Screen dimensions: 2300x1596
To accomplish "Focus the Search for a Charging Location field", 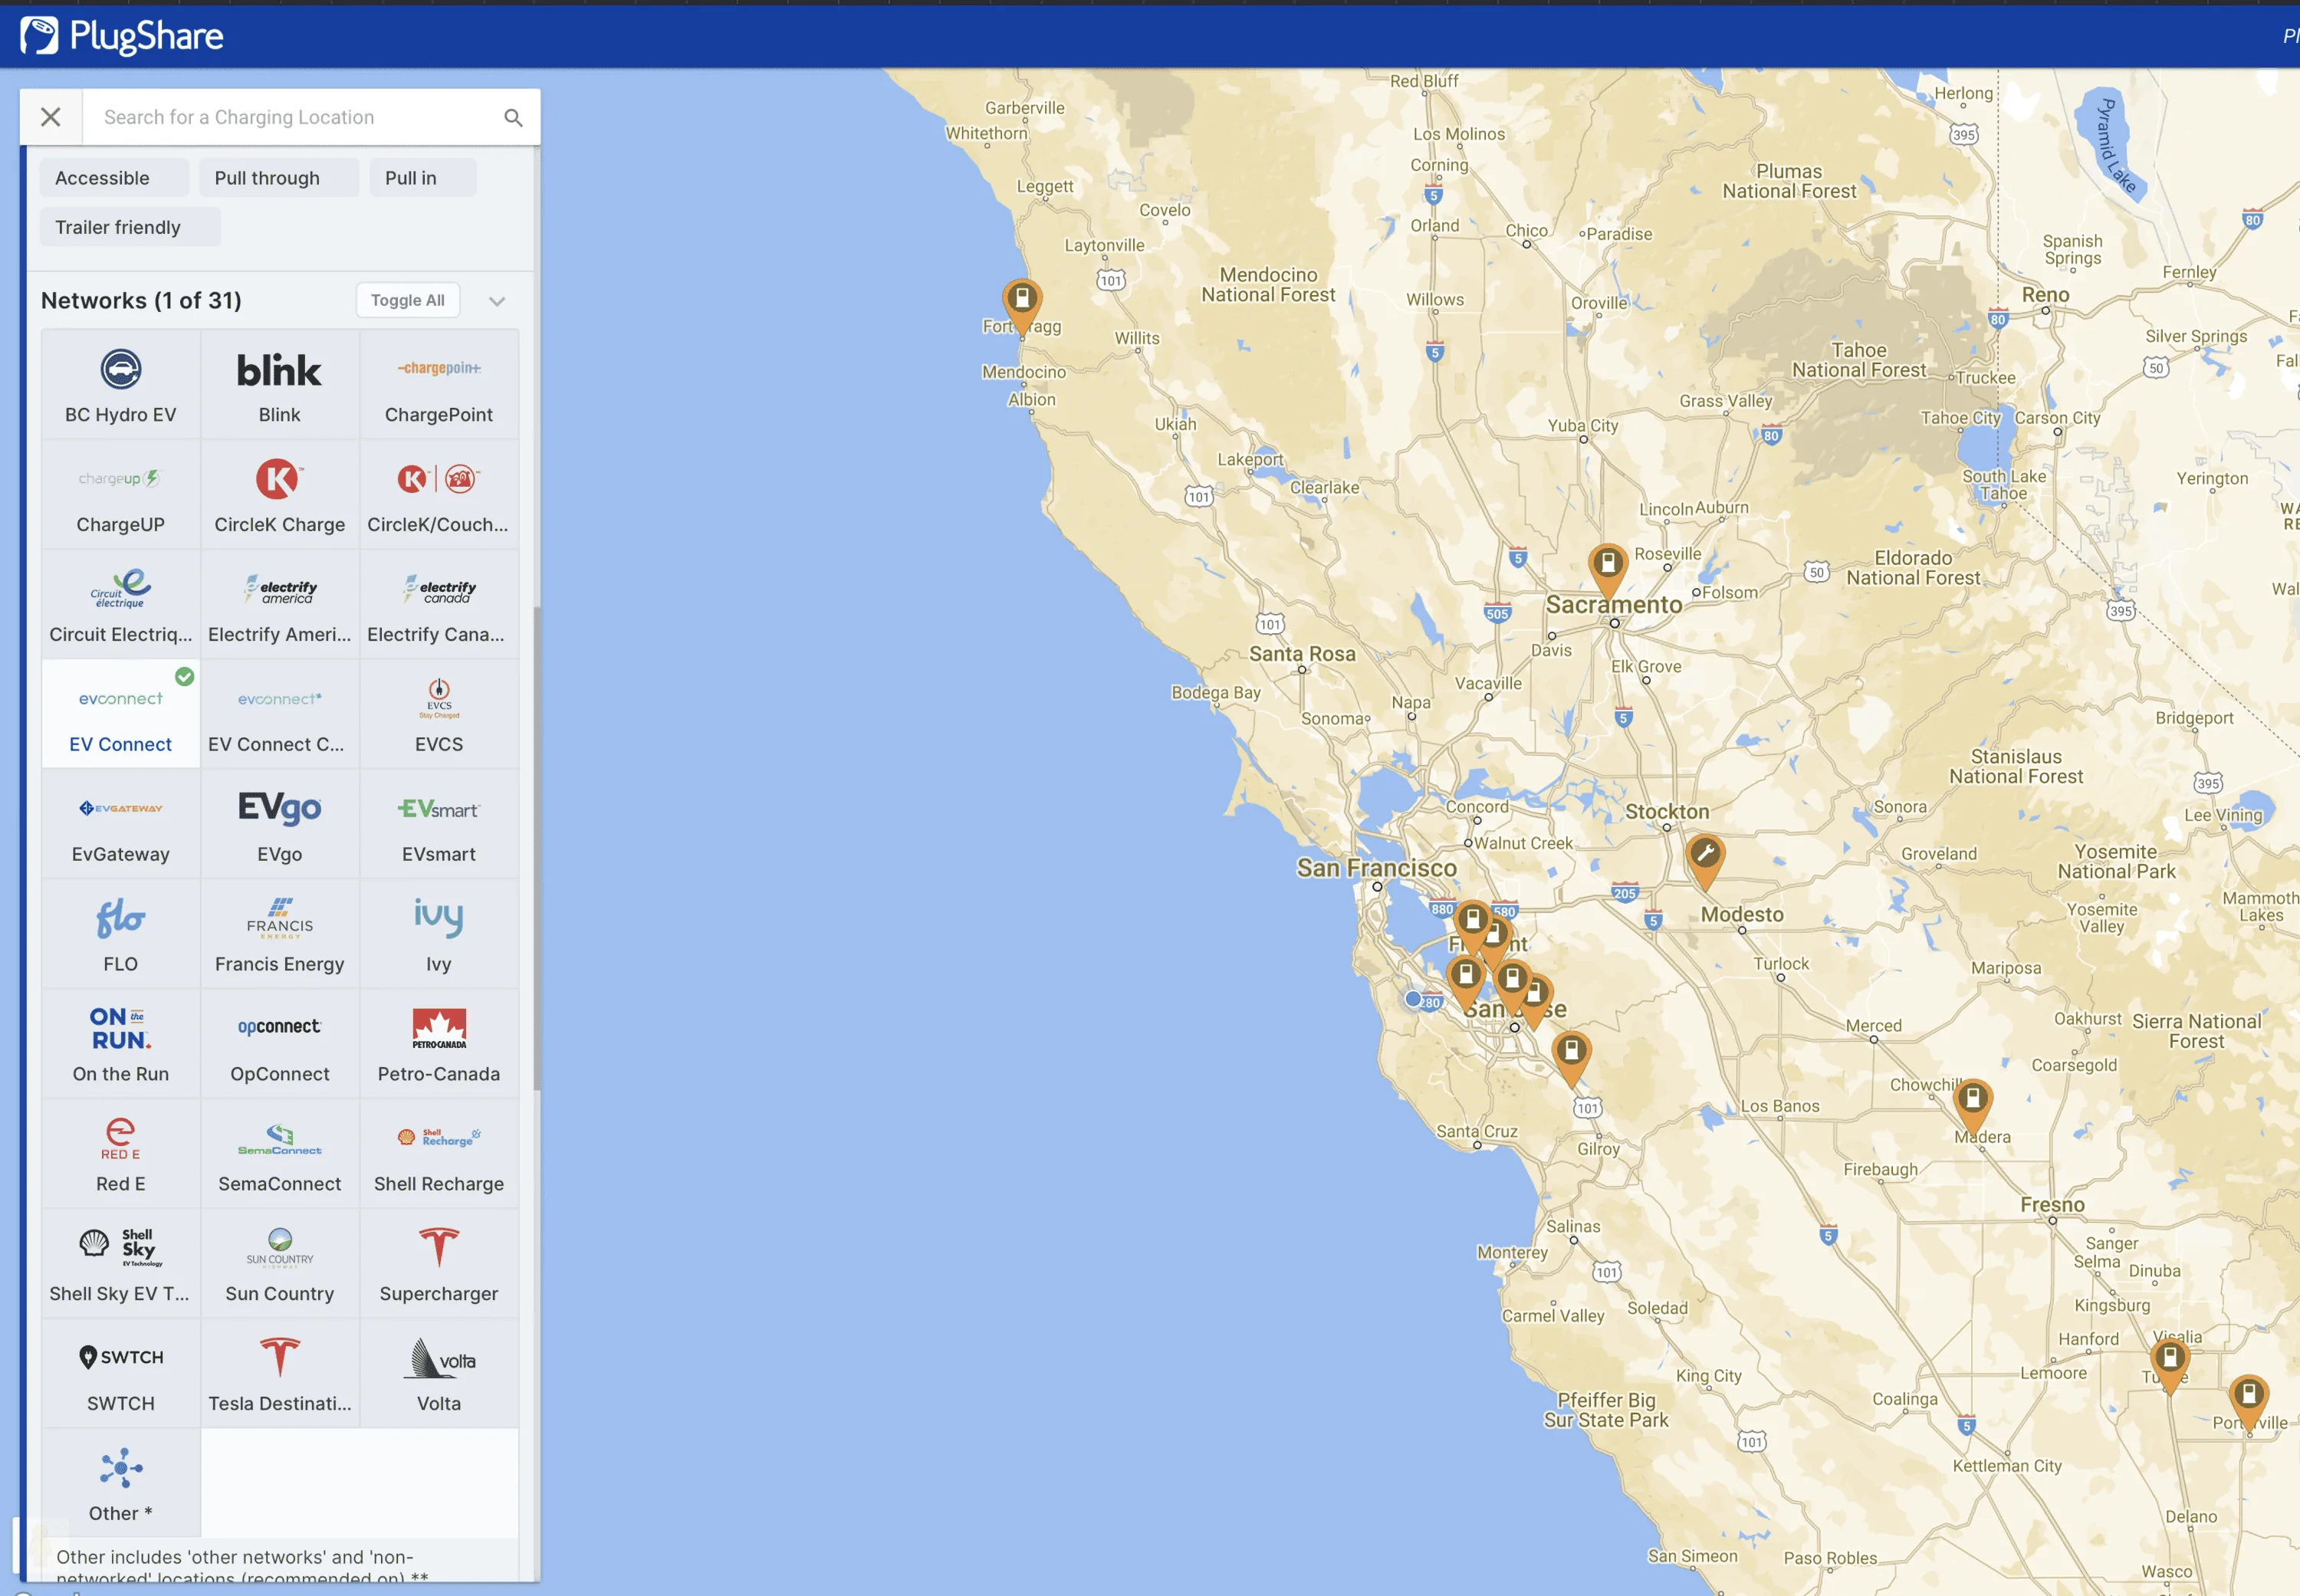I will coord(290,117).
